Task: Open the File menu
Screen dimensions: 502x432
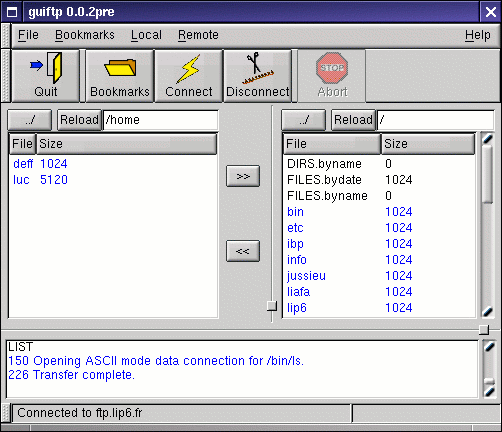Action: coord(28,35)
